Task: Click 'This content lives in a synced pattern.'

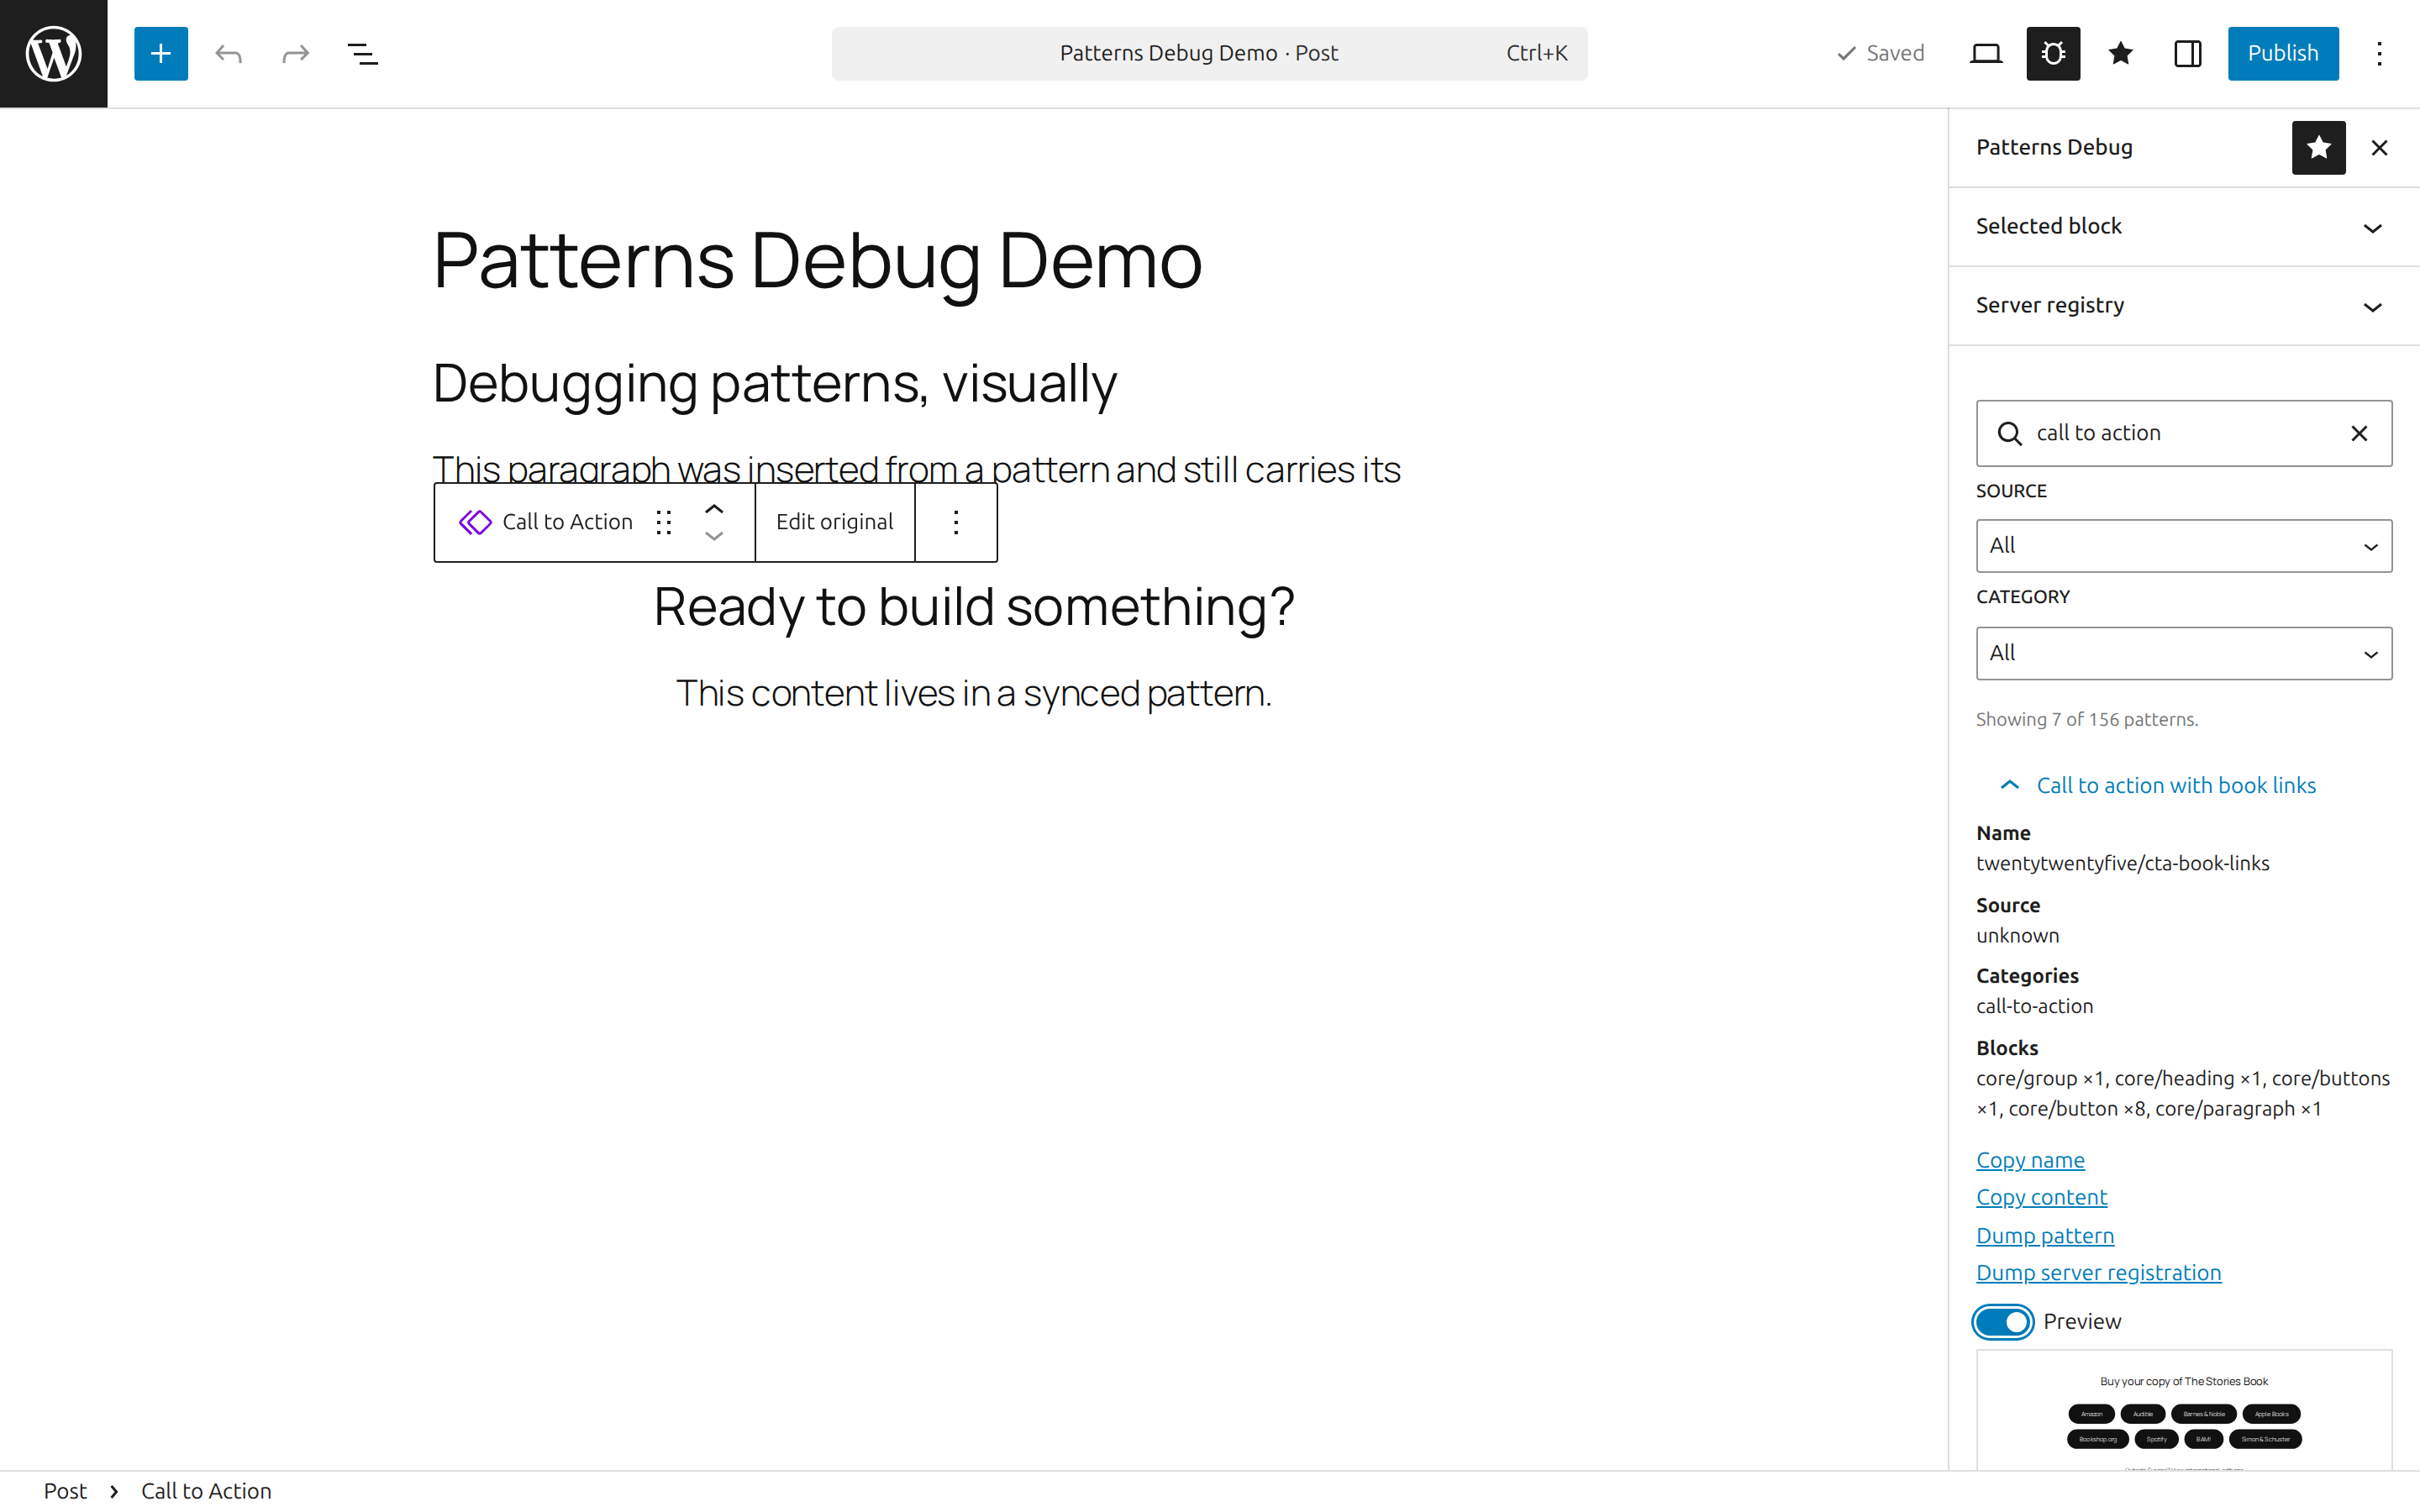Action: [974, 693]
